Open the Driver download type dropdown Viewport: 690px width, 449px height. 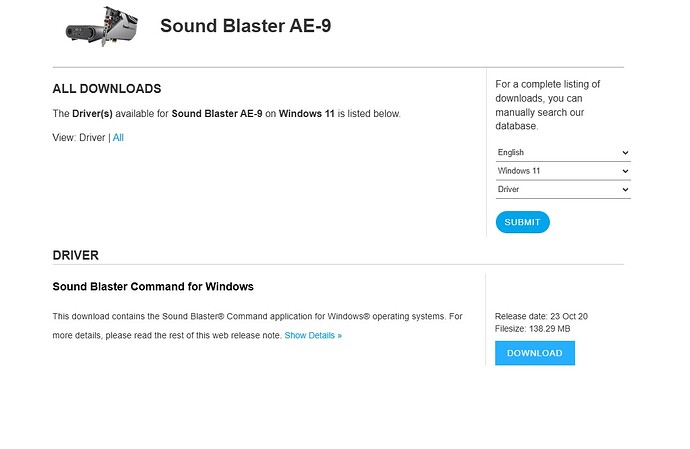click(563, 189)
